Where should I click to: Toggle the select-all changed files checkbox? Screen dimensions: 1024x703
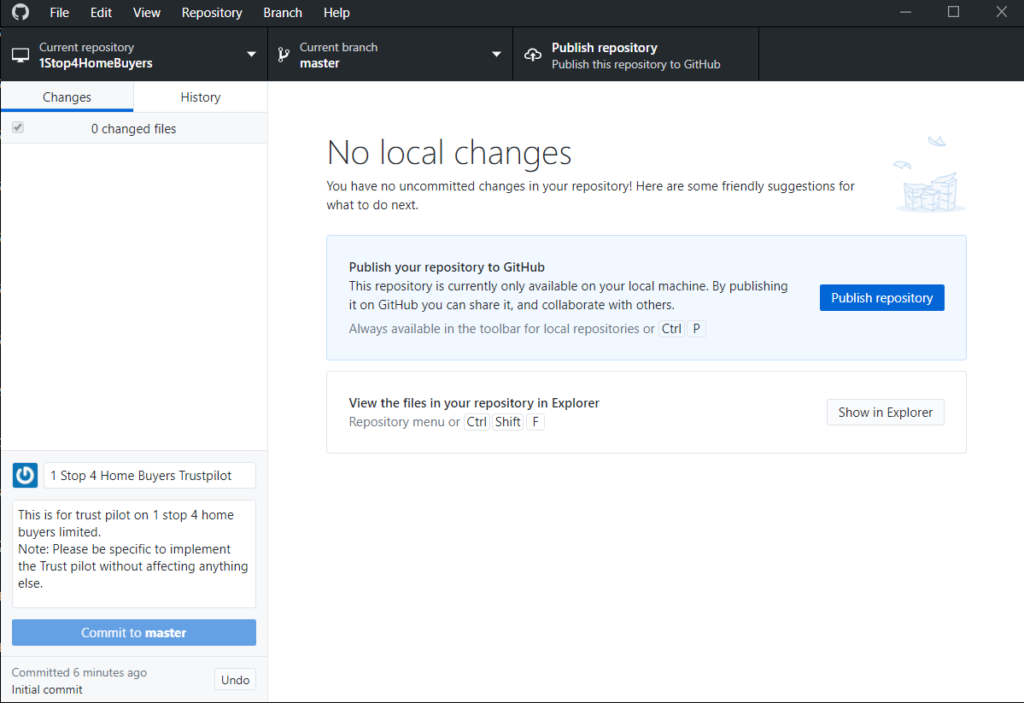tap(18, 127)
